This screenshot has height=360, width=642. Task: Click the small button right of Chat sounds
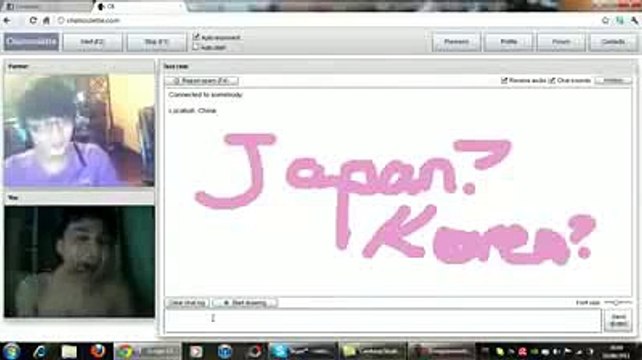pos(613,81)
